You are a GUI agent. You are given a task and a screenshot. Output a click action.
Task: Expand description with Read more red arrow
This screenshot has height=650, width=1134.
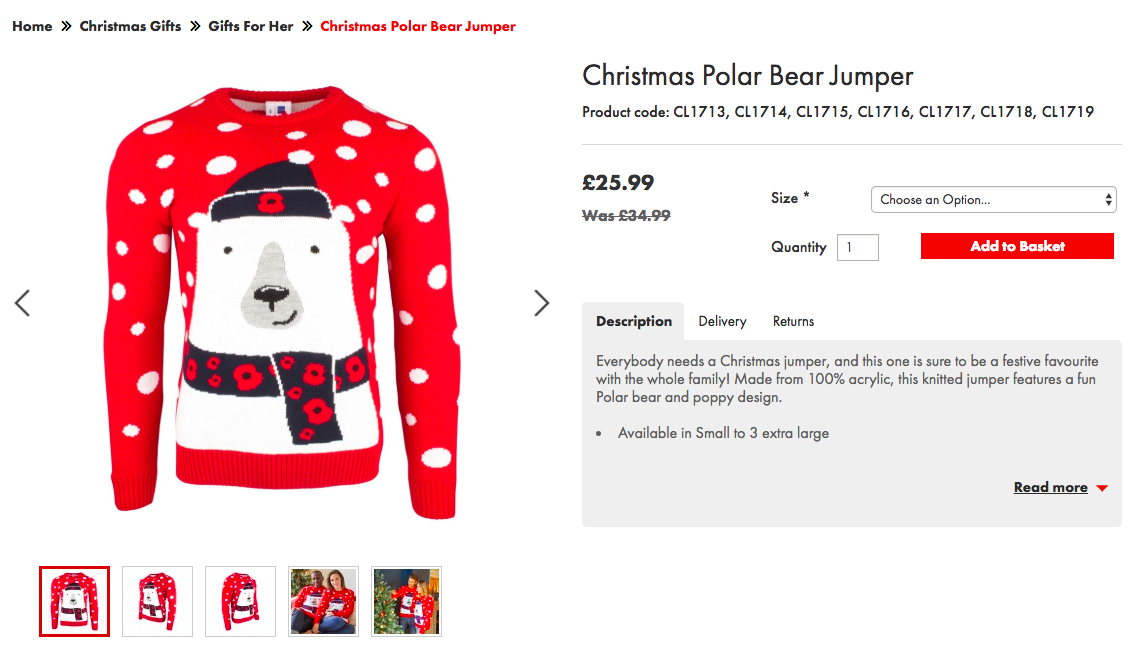1102,488
